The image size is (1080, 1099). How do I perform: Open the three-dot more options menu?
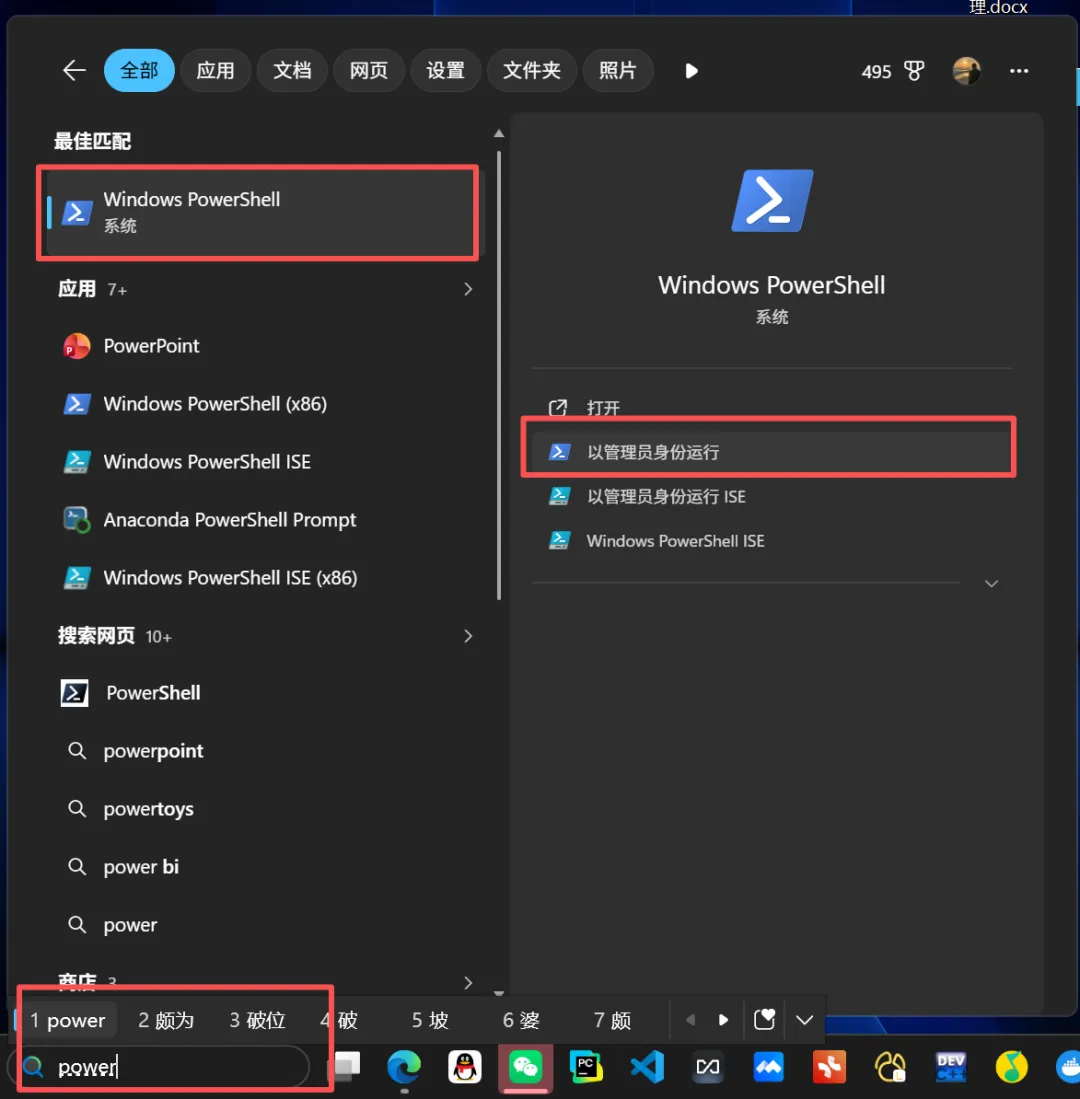(x=1018, y=71)
